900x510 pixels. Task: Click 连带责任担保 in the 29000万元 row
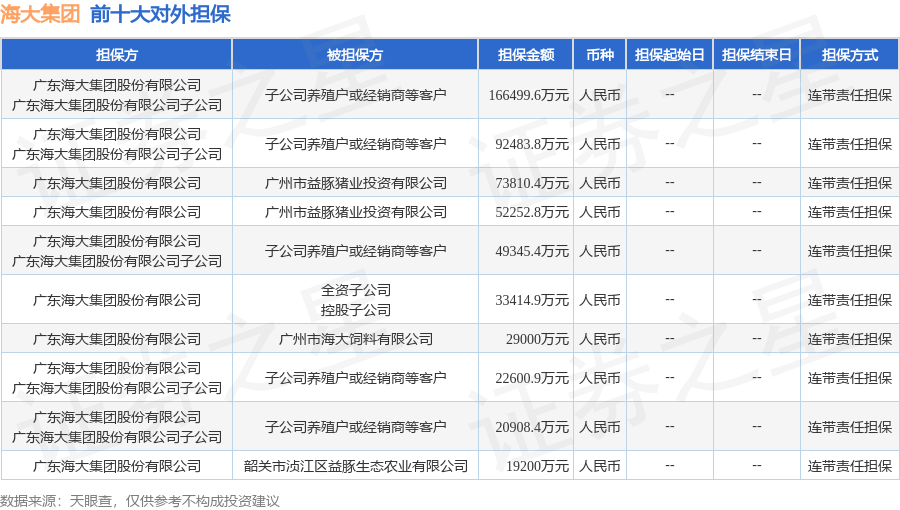849,339
